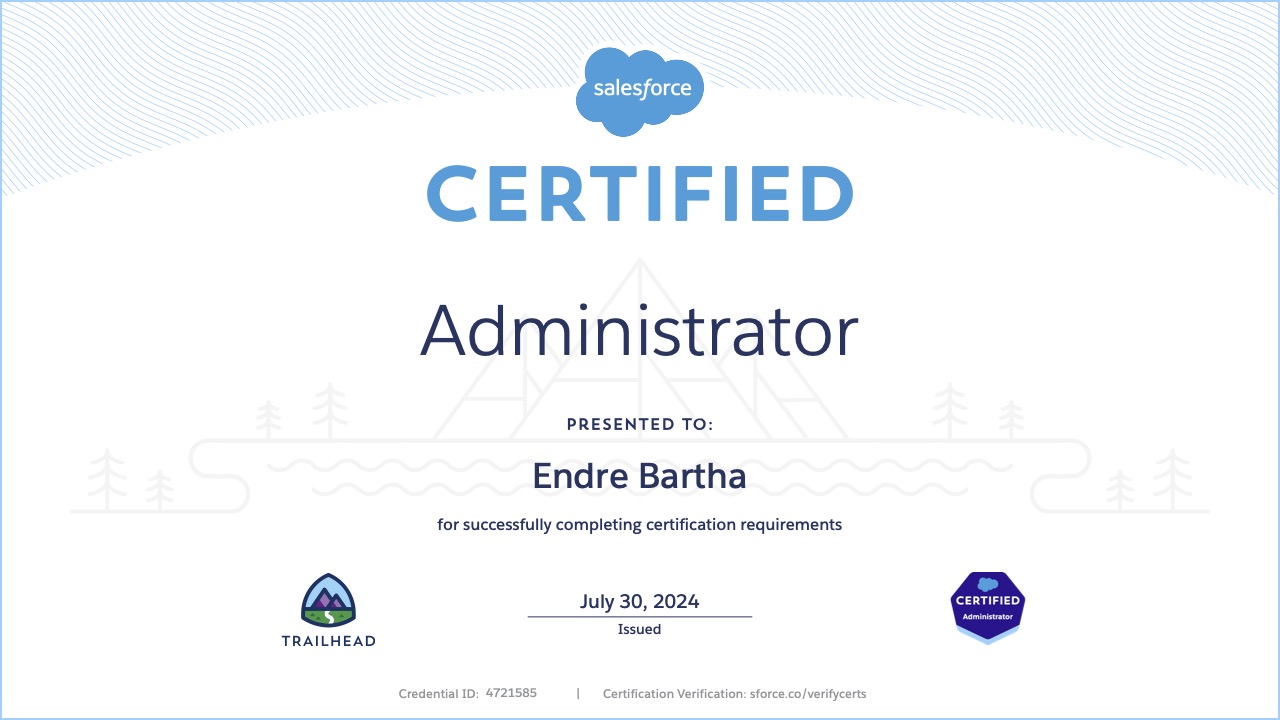This screenshot has height=720, width=1280.
Task: Select the certification requirements completion text
Action: tap(640, 524)
